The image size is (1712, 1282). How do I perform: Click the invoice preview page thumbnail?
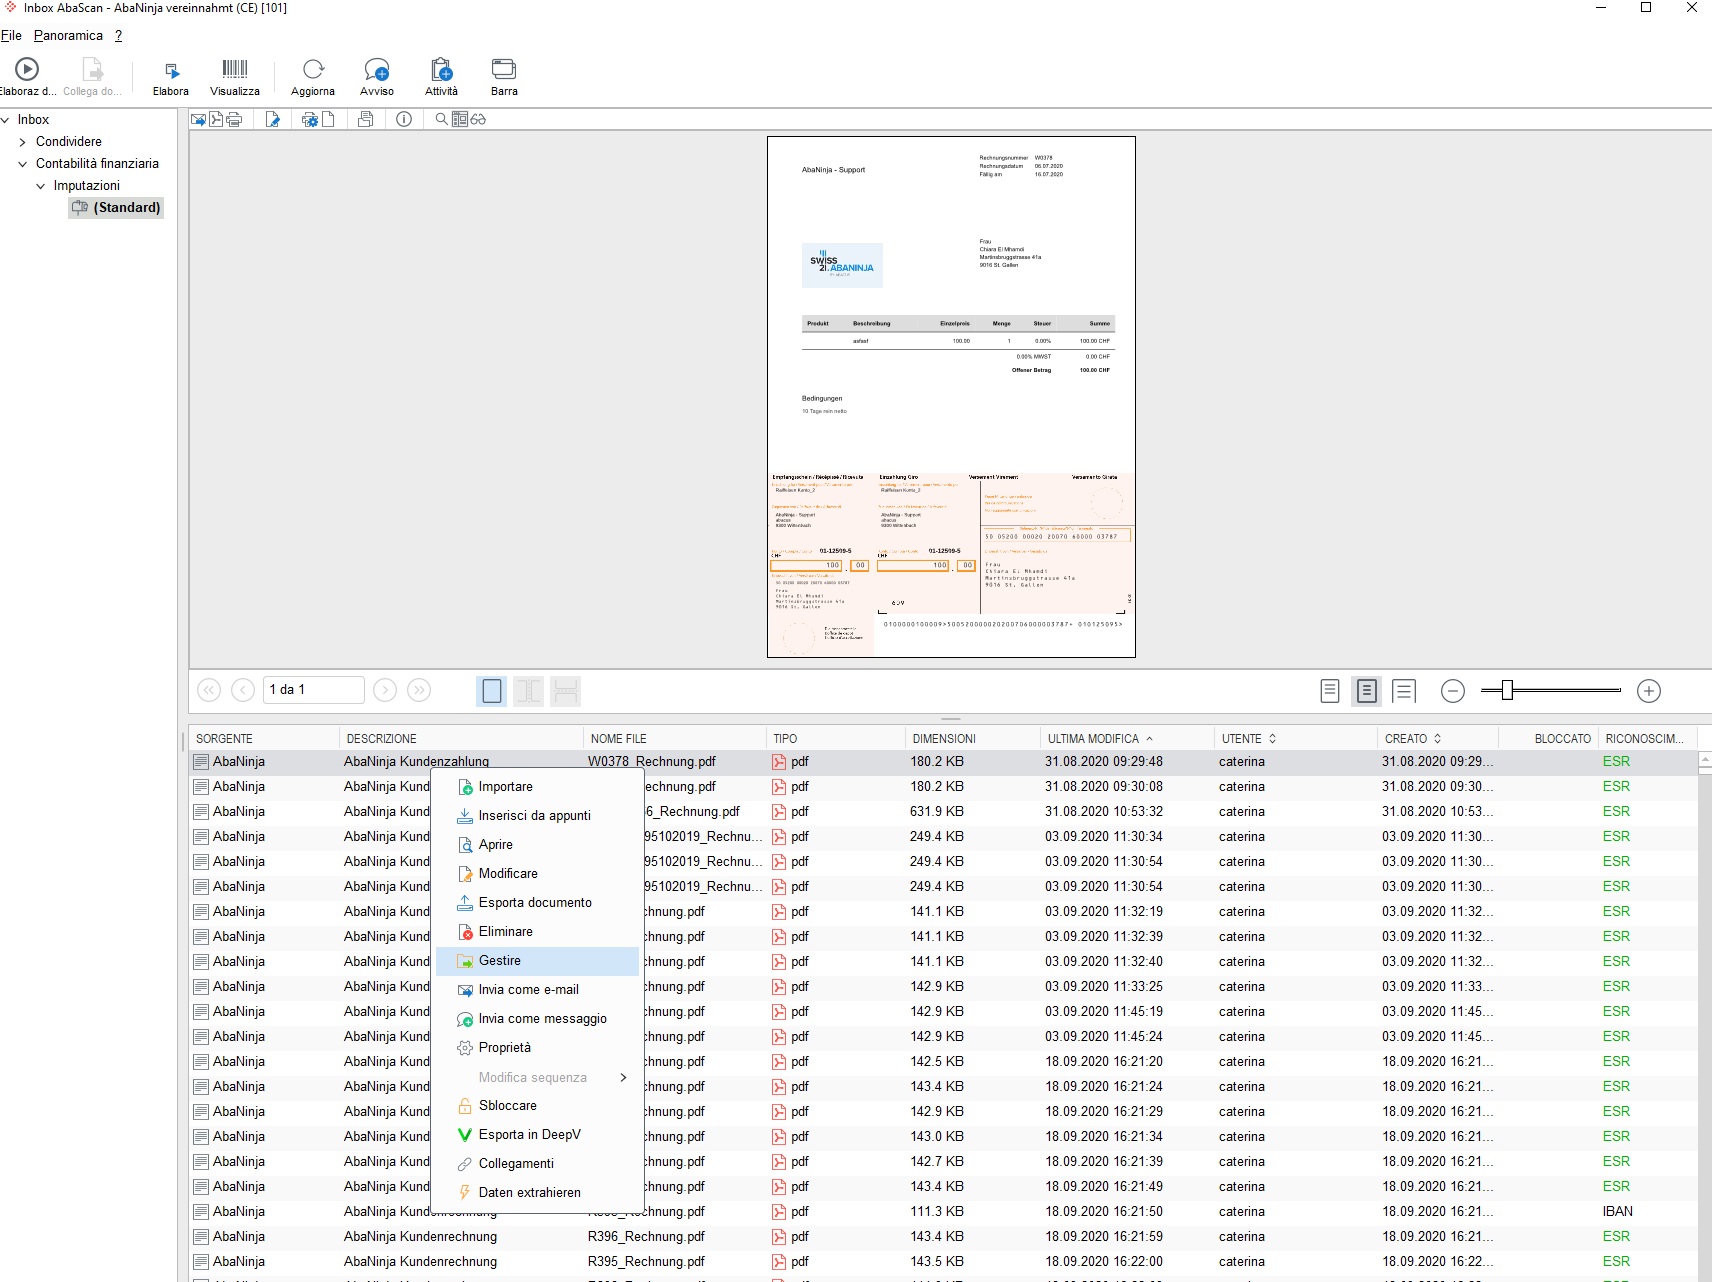[951, 397]
